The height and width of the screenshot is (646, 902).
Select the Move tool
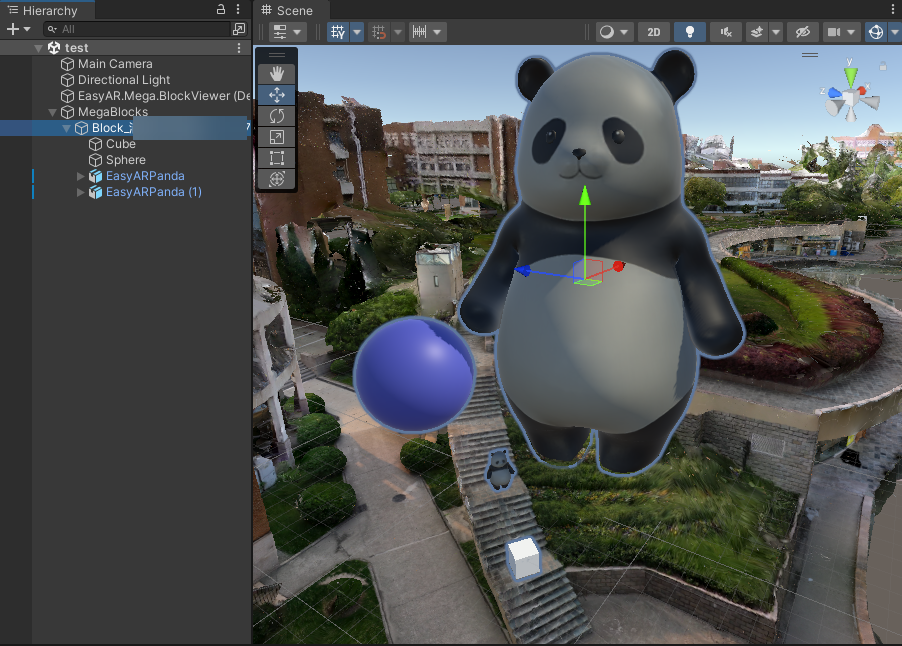[x=277, y=95]
